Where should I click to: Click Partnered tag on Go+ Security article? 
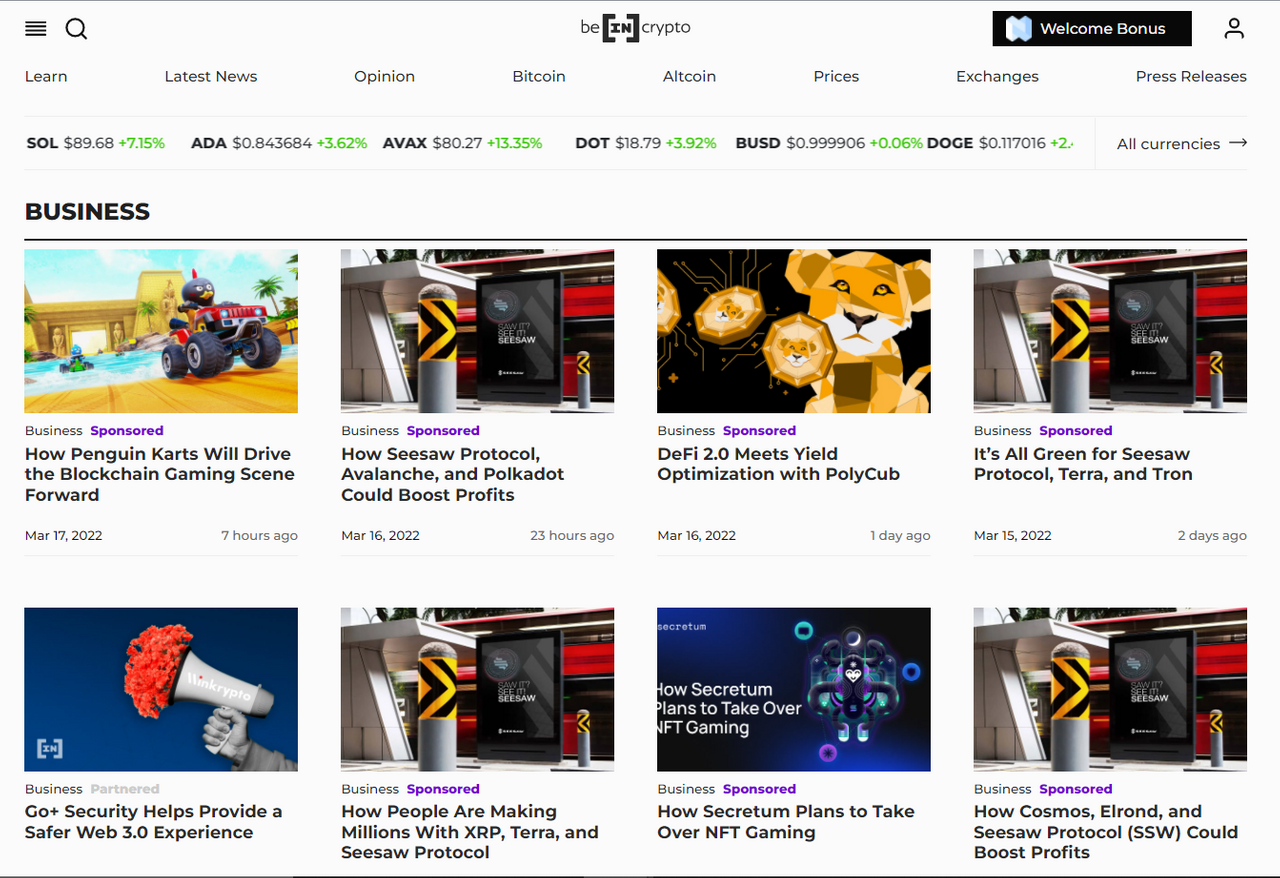pos(125,789)
